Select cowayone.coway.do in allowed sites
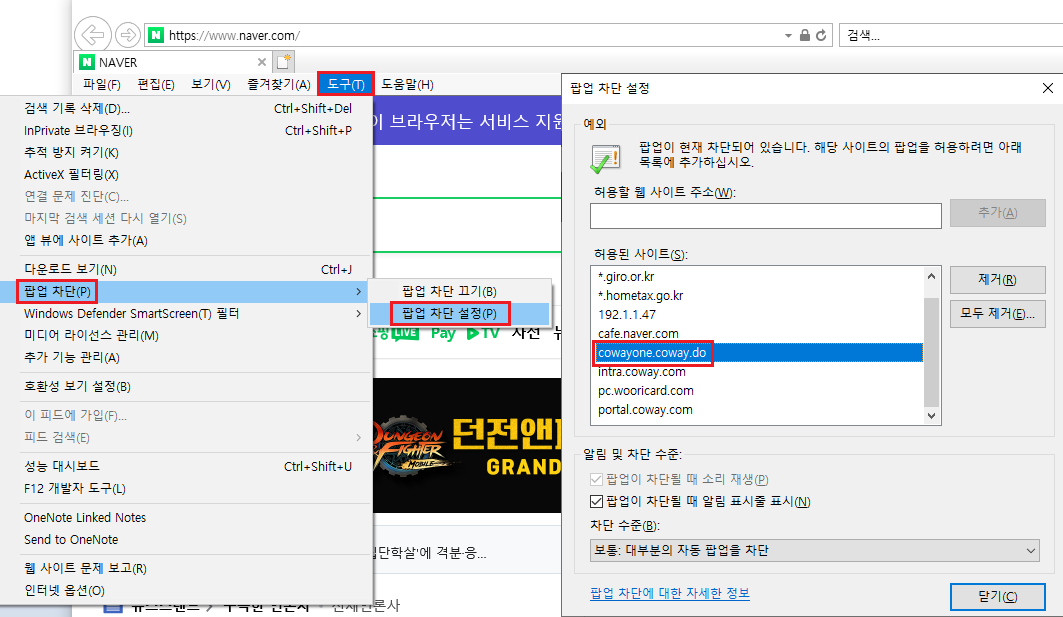 coord(757,353)
